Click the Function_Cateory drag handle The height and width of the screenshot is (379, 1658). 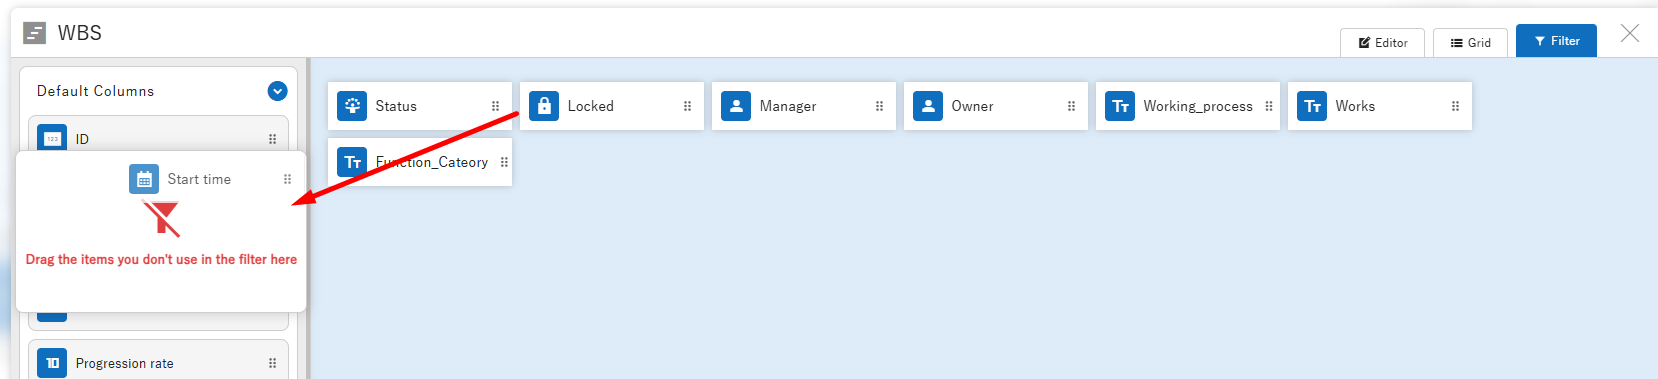pos(504,162)
